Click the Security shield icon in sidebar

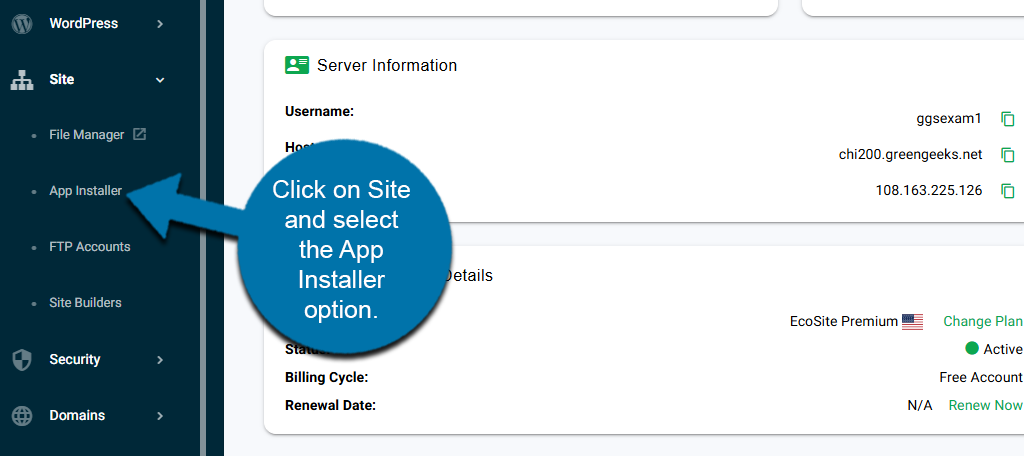click(22, 360)
